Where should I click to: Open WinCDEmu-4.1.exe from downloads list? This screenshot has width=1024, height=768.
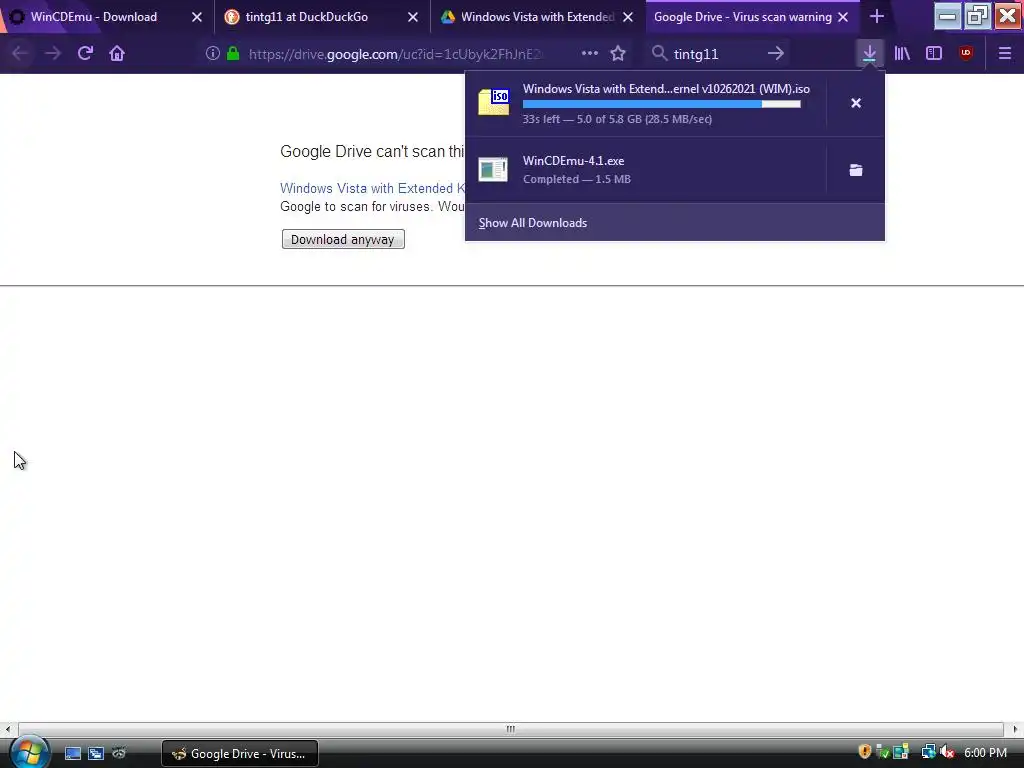tap(573, 161)
